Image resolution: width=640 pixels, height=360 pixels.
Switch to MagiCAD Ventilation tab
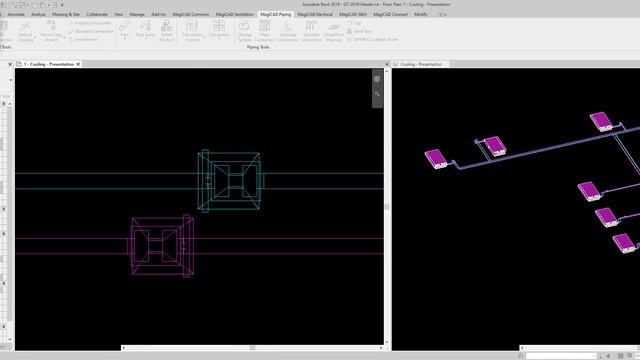235,14
